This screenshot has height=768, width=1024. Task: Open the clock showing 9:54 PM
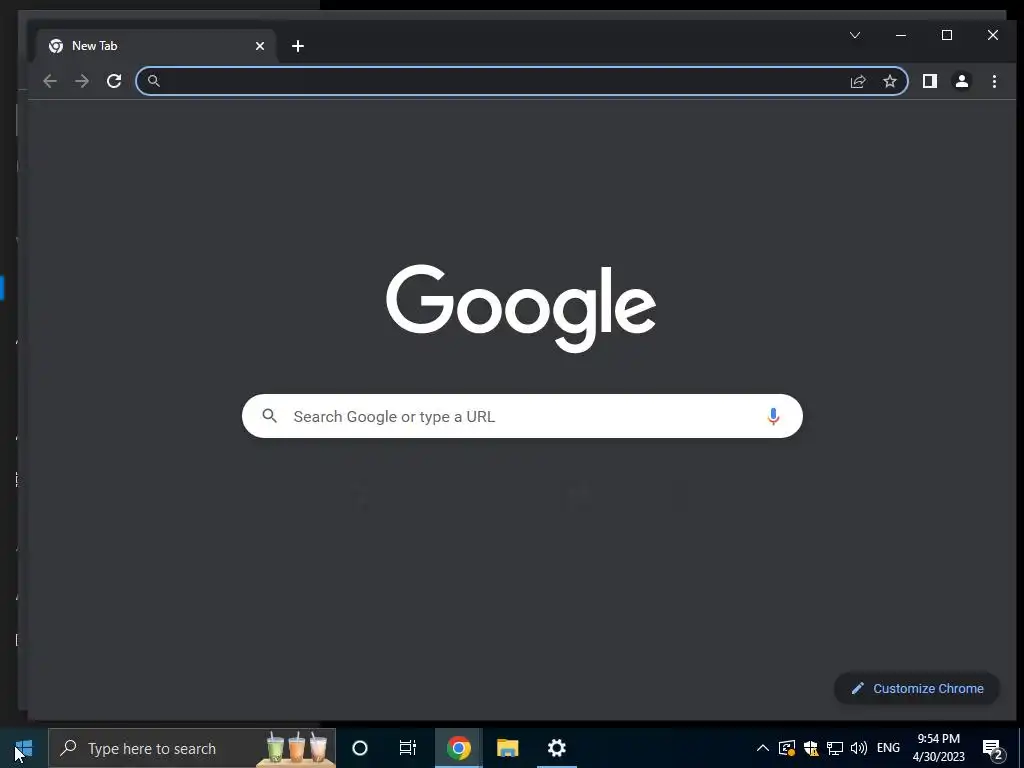pos(938,748)
